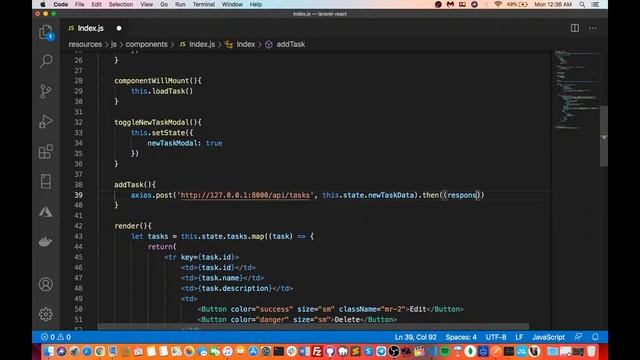Open the View menu
The image size is (640, 360).
pyautogui.click(x=147, y=4)
